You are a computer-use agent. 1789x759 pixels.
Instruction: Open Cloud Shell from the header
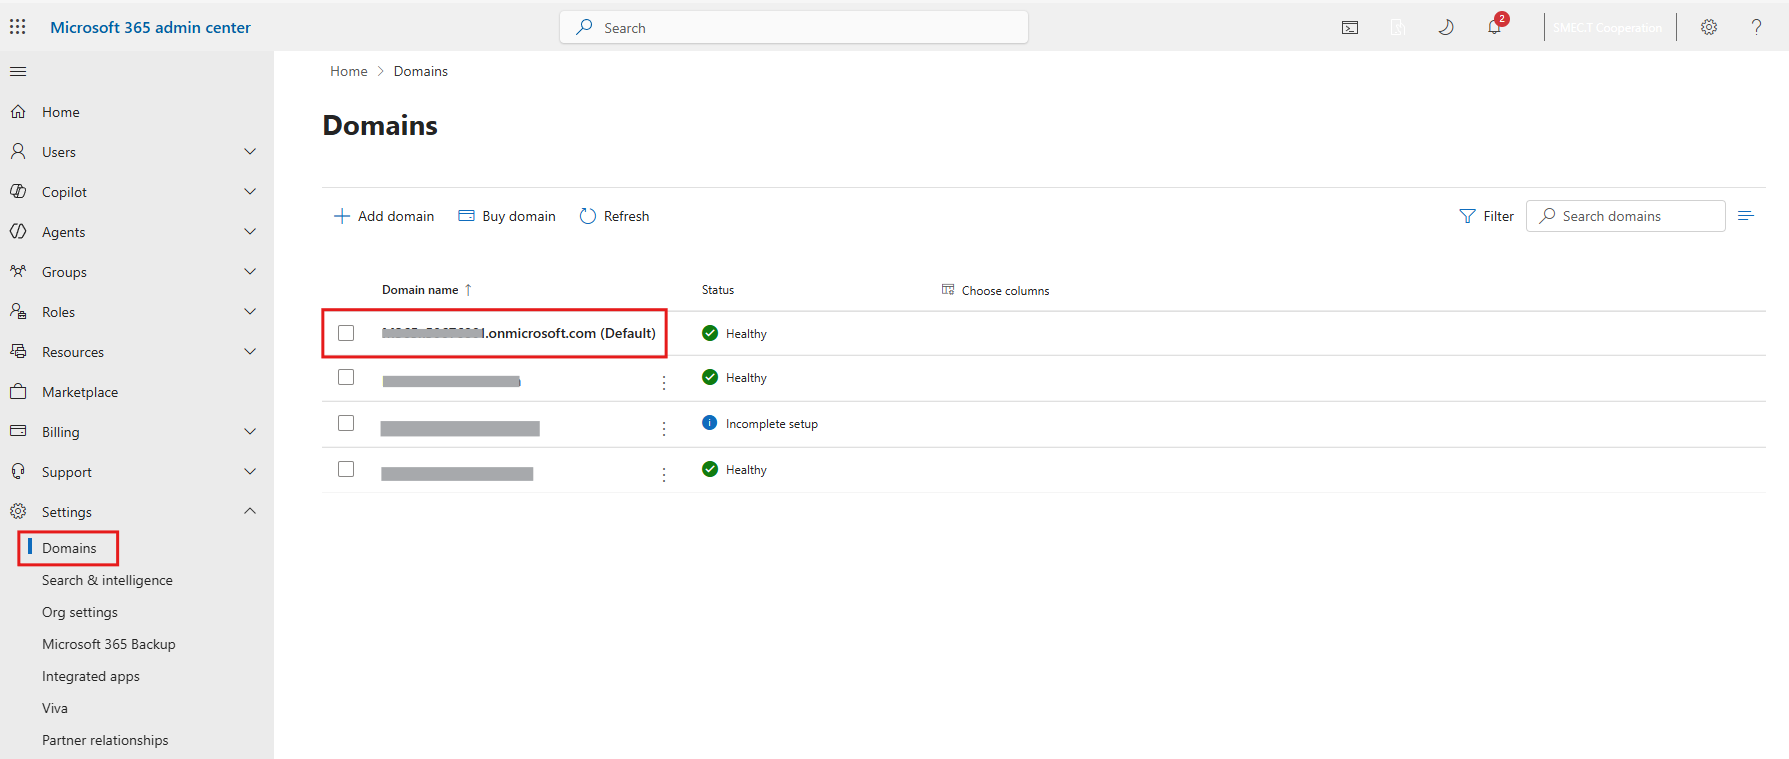pyautogui.click(x=1350, y=28)
